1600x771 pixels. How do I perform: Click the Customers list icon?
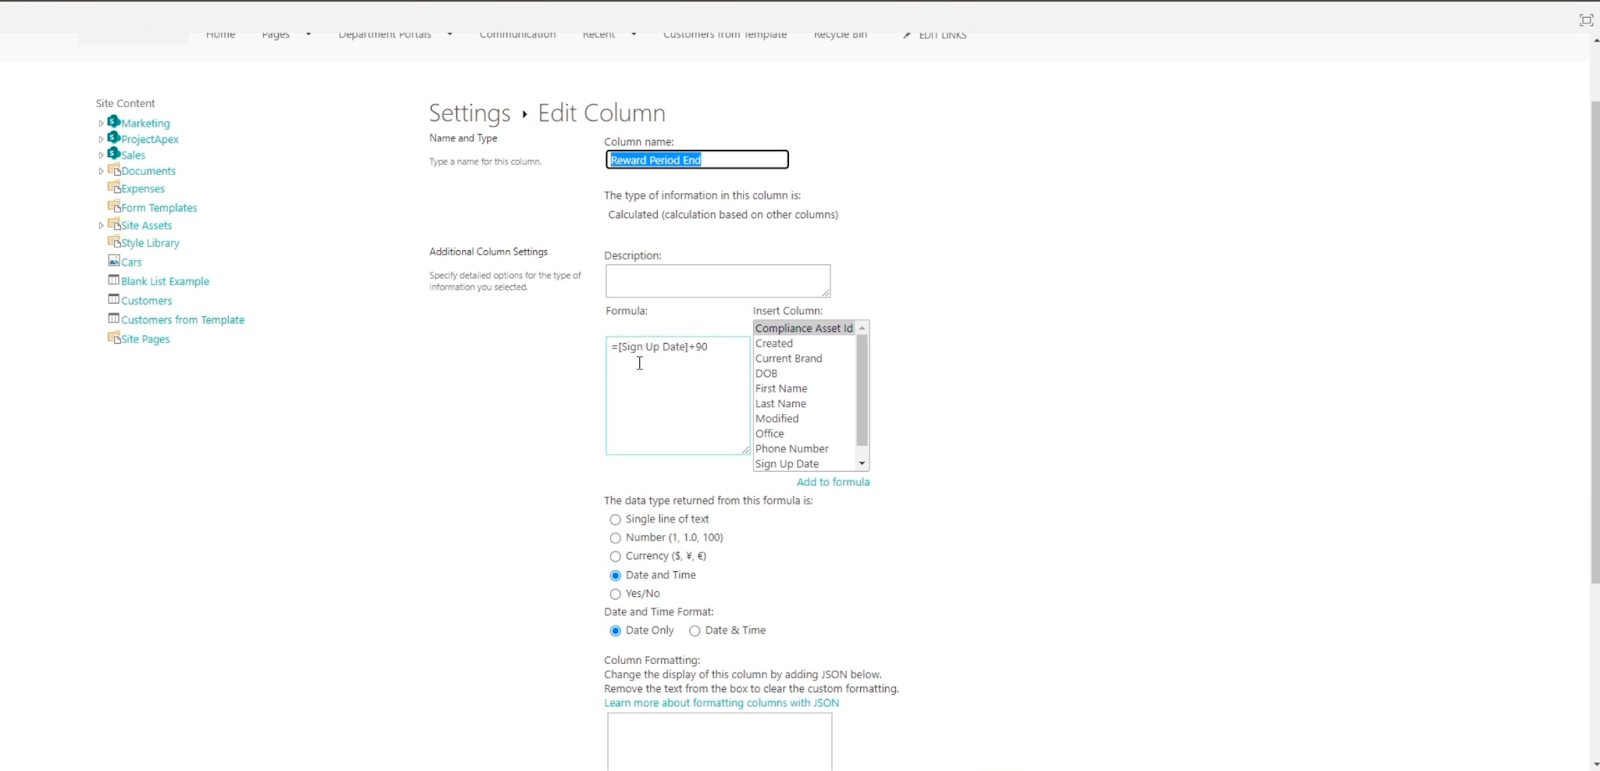pyautogui.click(x=114, y=299)
